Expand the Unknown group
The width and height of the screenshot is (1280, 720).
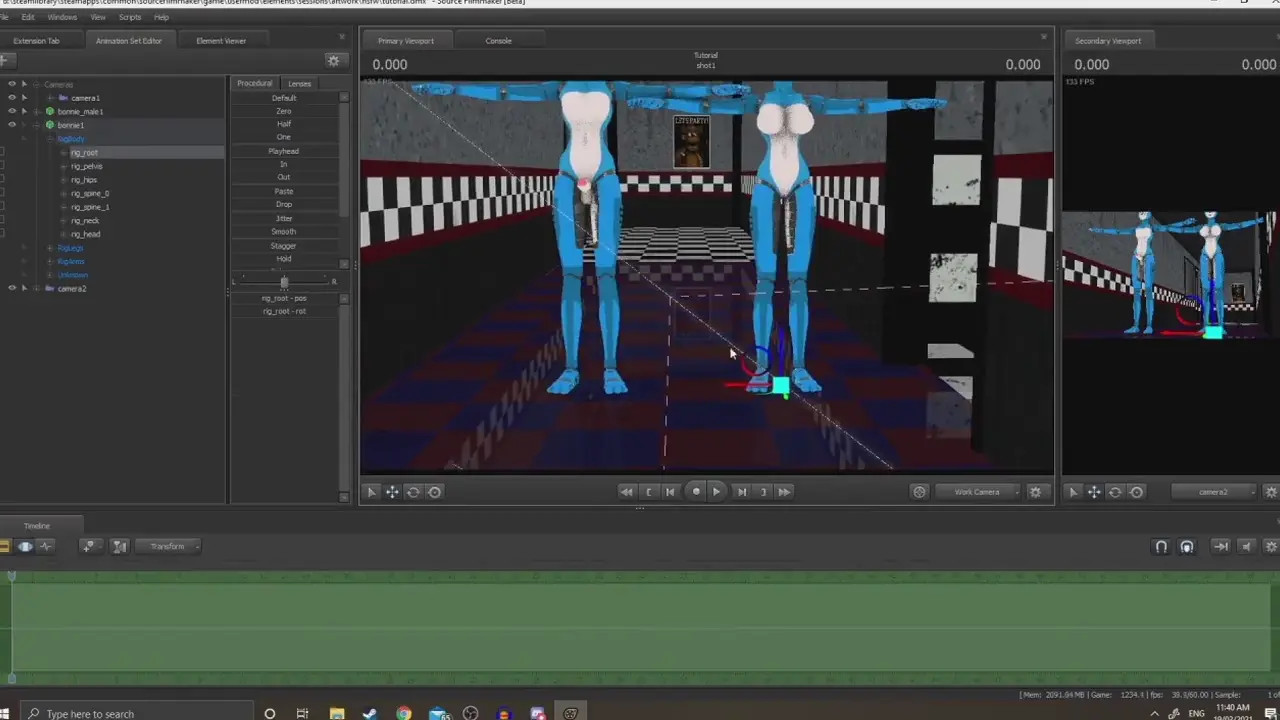tap(50, 275)
